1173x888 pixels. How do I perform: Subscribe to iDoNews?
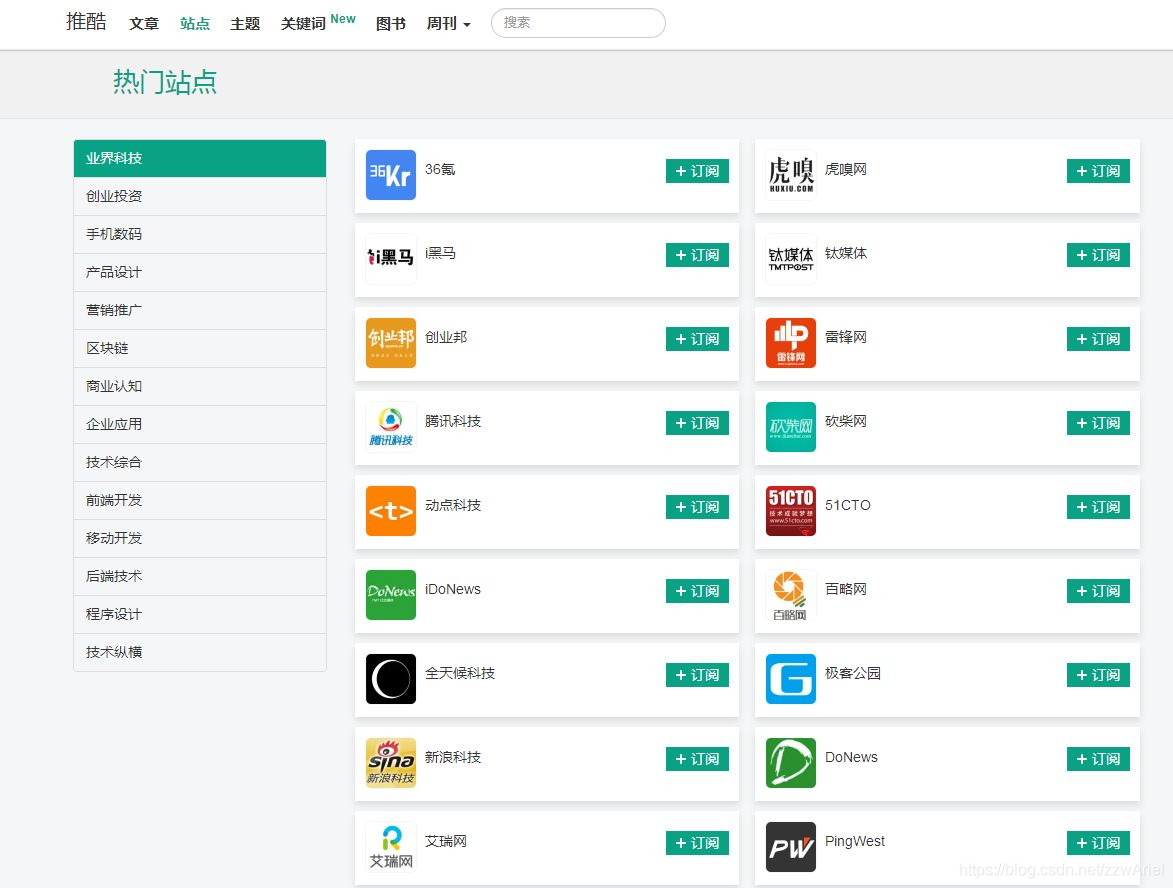tap(697, 591)
